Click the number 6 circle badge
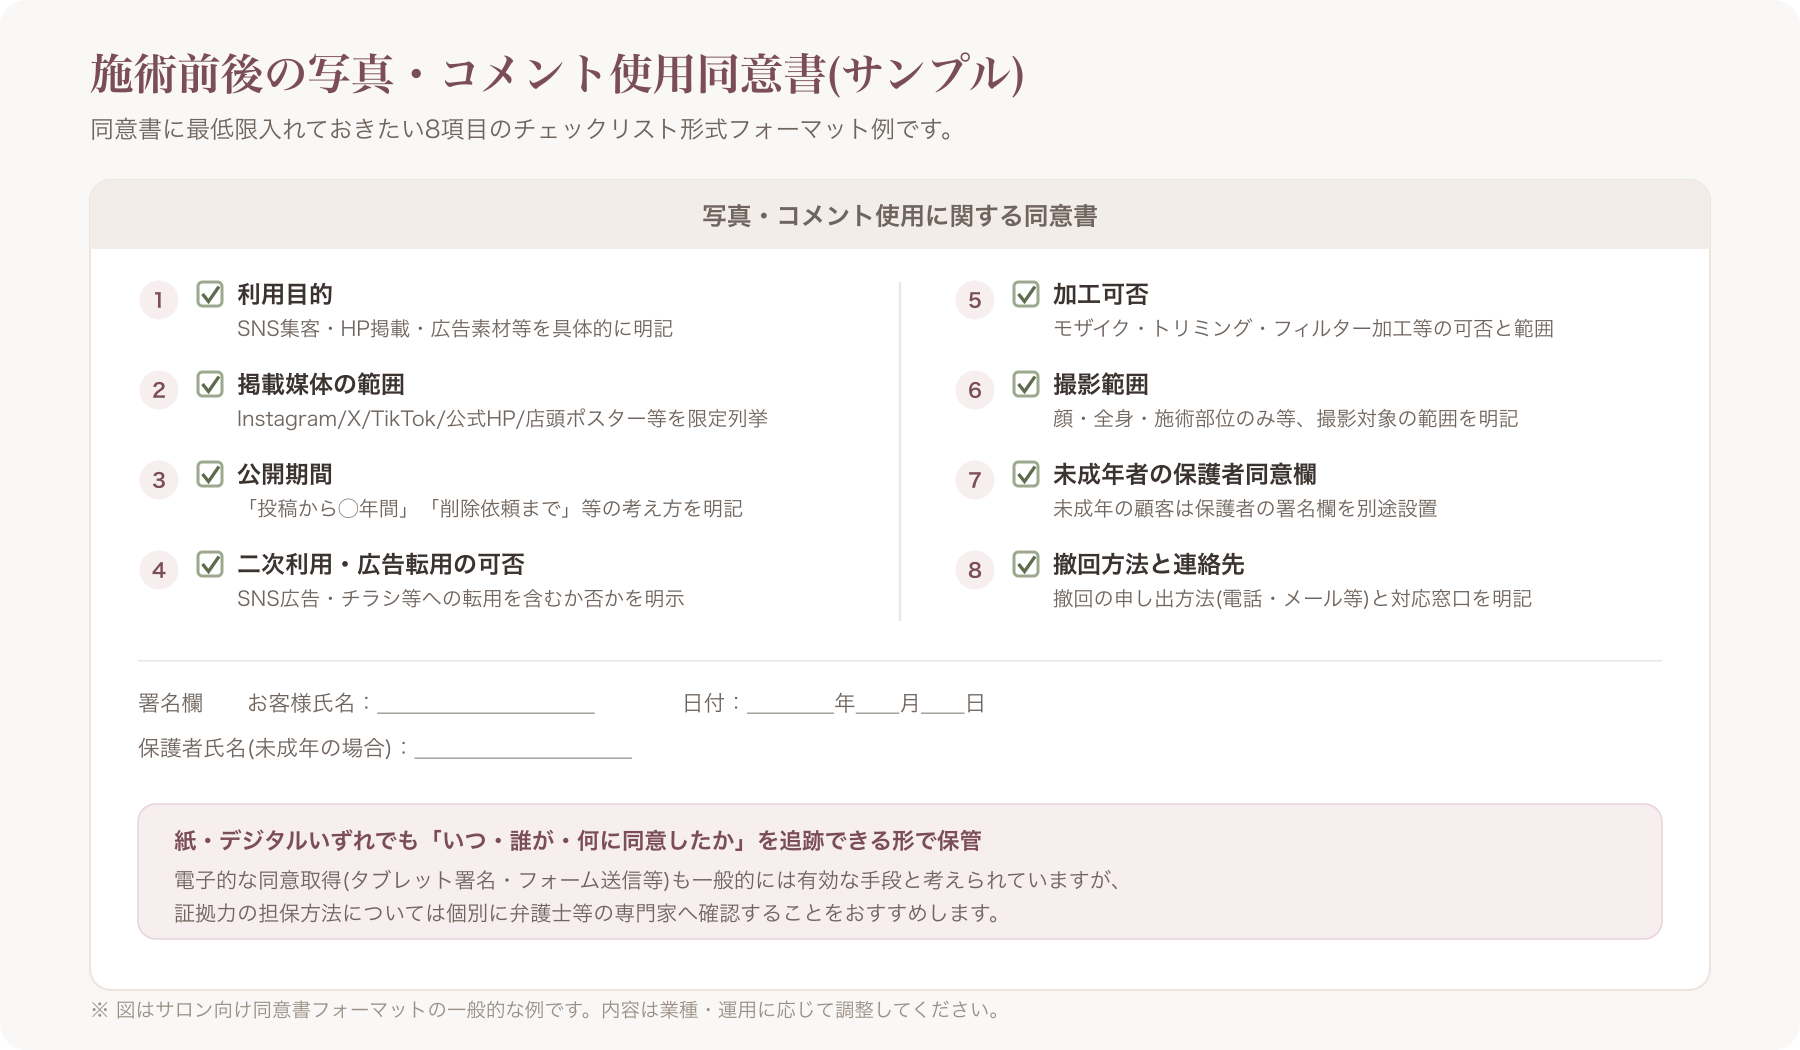This screenshot has height=1050, width=1800. point(975,390)
